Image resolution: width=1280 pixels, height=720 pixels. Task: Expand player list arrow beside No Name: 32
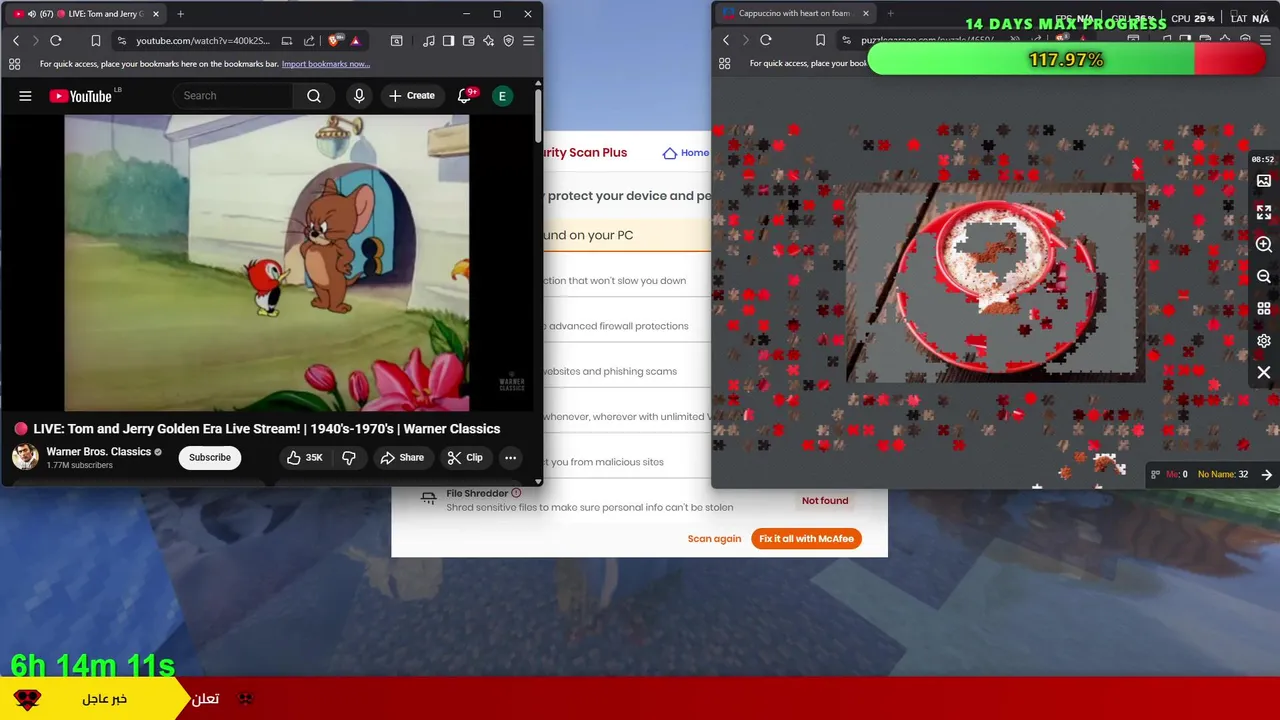(1267, 475)
